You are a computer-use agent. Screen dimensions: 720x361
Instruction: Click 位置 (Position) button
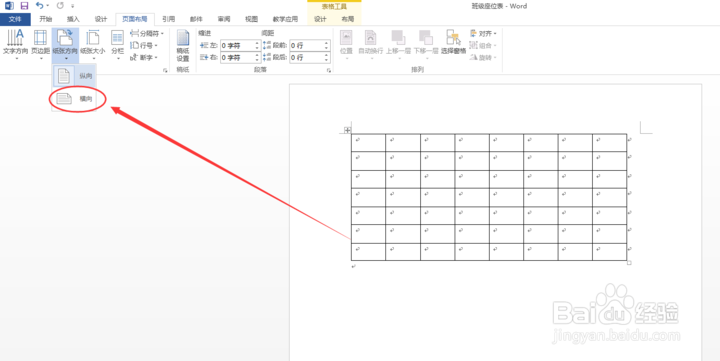346,45
